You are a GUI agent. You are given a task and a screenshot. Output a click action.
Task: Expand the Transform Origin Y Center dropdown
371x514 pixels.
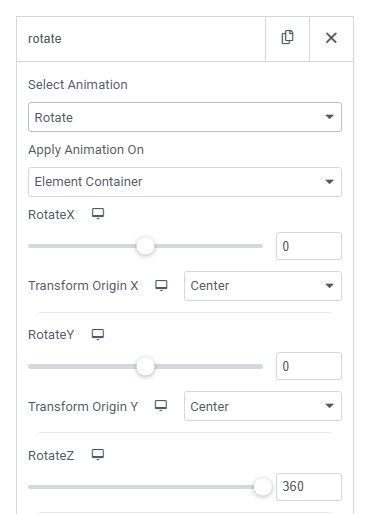pyautogui.click(x=263, y=406)
